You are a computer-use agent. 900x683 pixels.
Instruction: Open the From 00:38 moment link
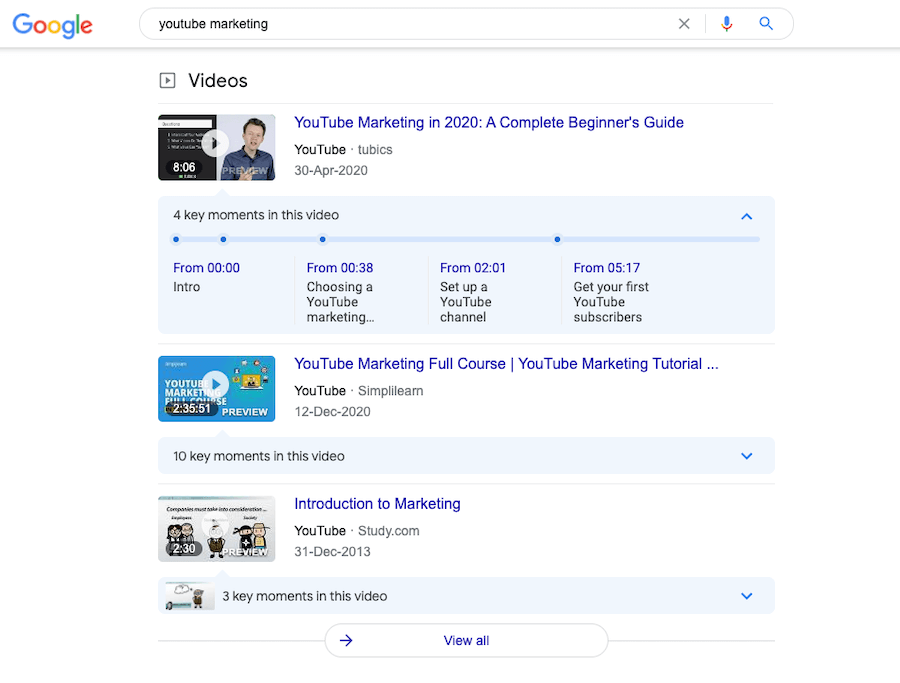[x=340, y=268]
